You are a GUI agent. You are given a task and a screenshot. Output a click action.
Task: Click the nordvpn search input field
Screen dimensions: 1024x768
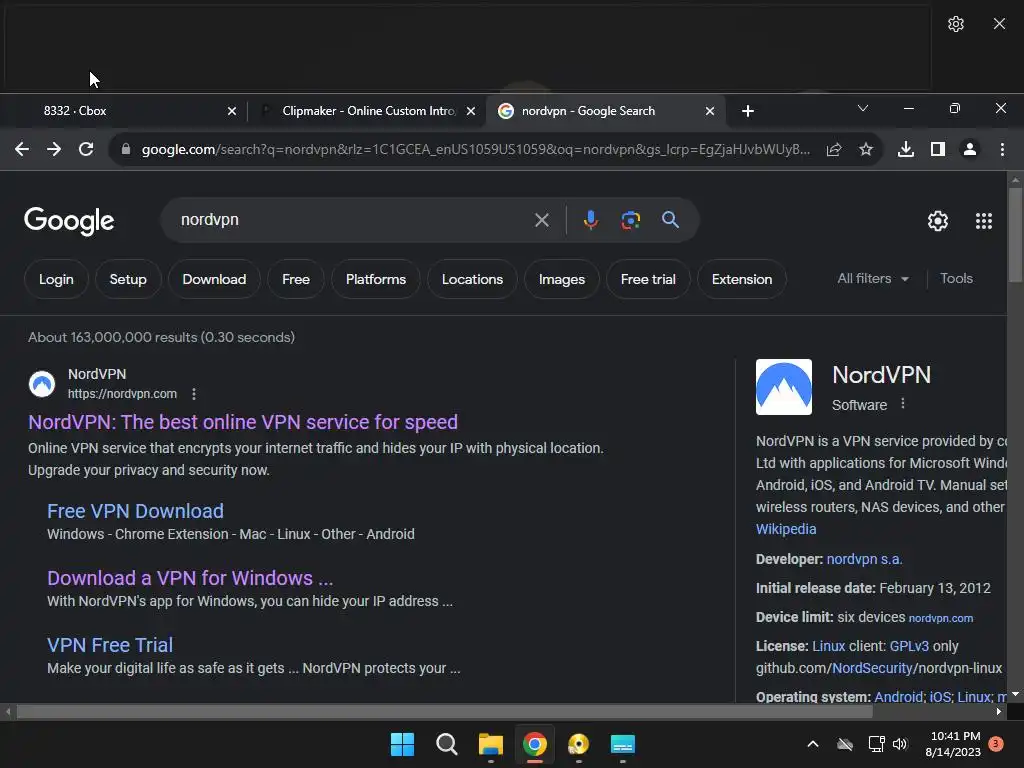[353, 220]
